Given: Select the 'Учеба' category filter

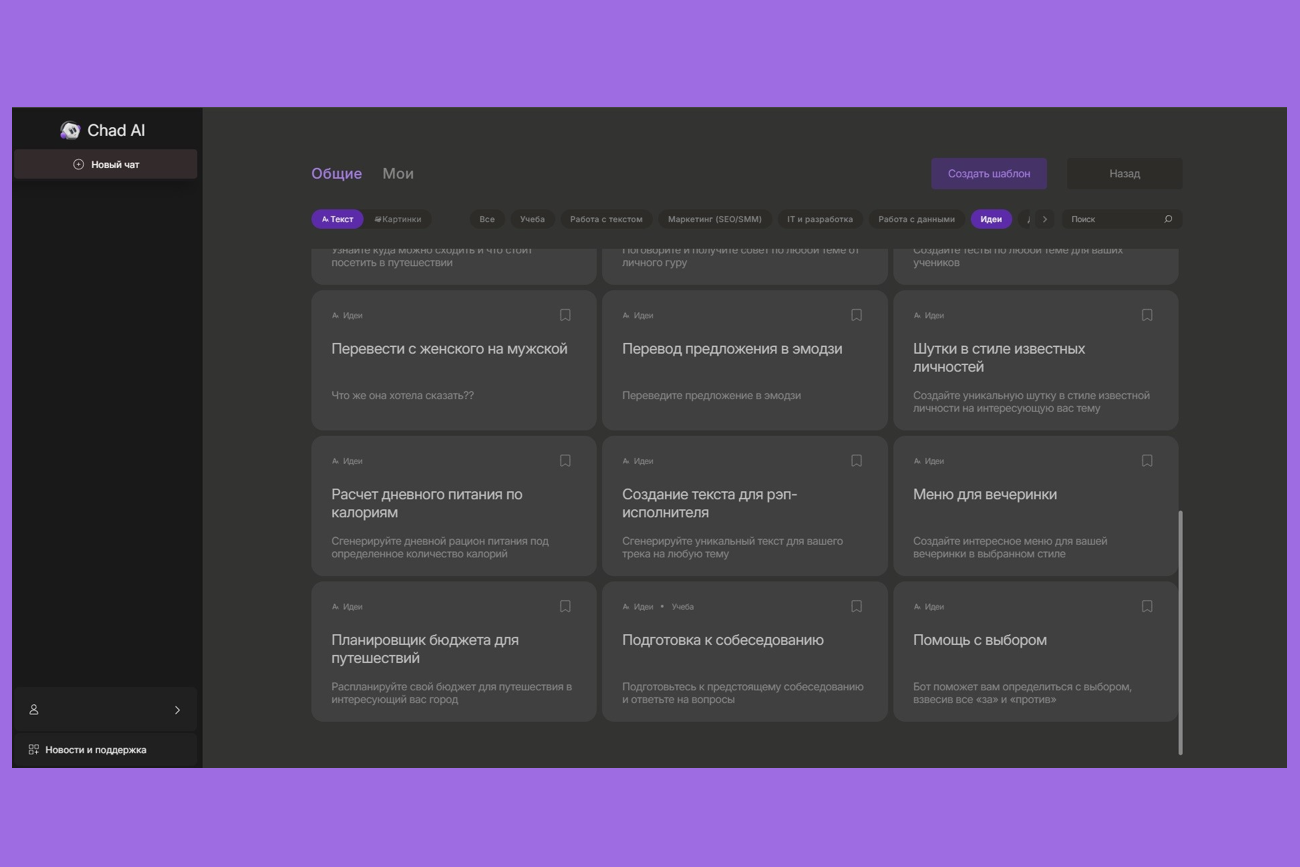Looking at the screenshot, I should 532,219.
